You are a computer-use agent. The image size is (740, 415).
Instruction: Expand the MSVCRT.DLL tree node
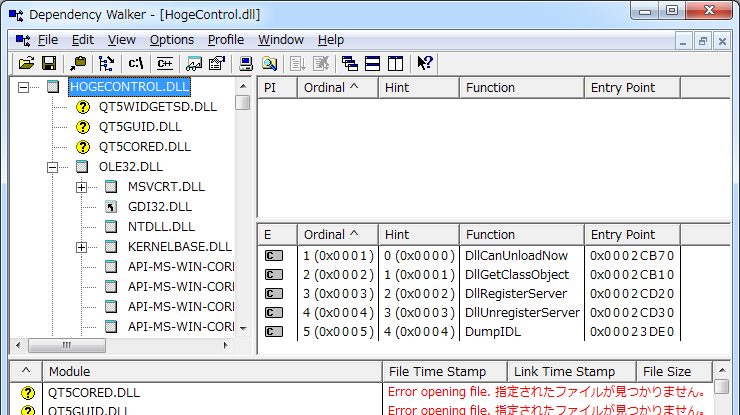(x=81, y=187)
